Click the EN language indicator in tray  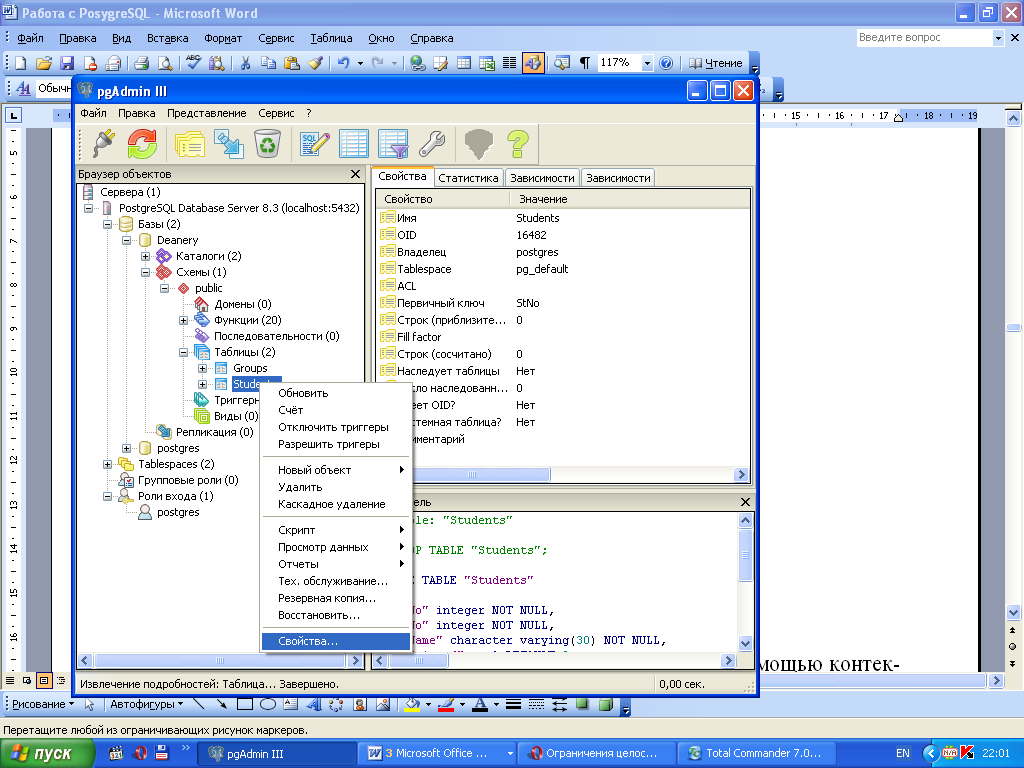903,753
